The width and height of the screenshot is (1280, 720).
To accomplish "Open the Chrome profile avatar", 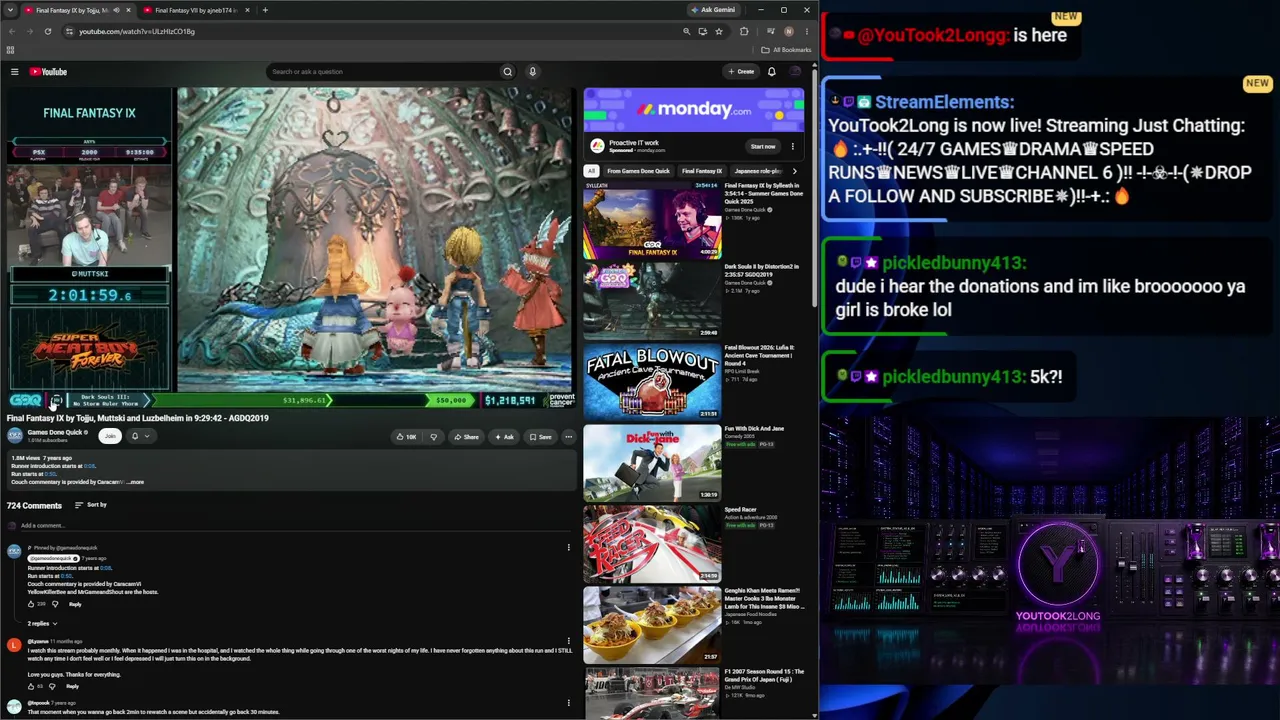I will click(789, 31).
